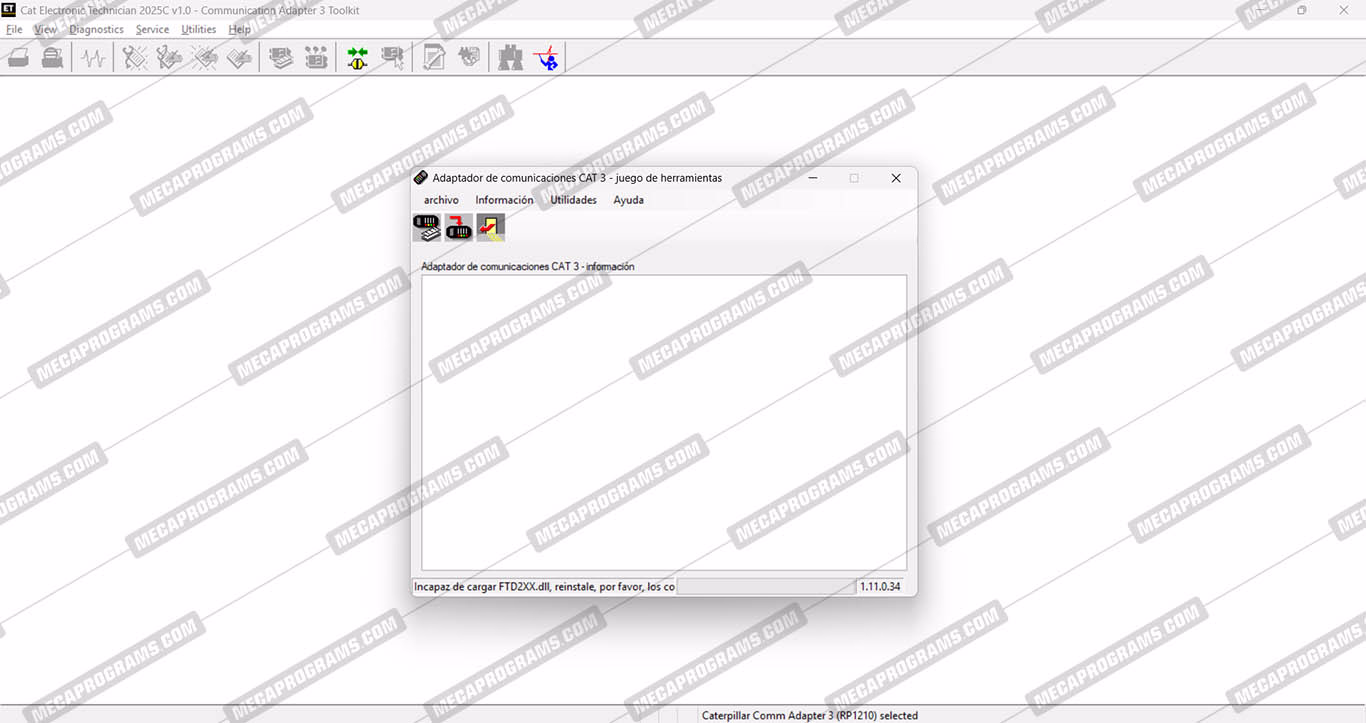Close the Adaptador de comunicaciones dialog

point(896,178)
